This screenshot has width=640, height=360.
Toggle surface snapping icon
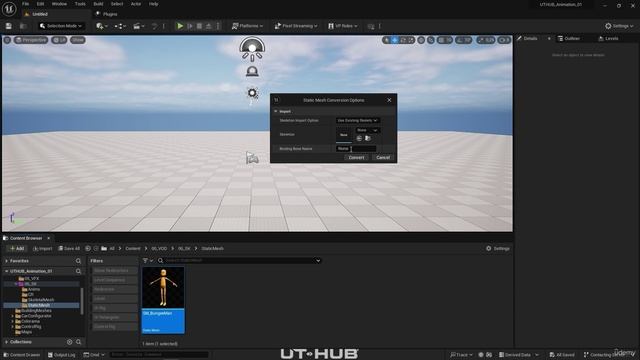(x=431, y=40)
